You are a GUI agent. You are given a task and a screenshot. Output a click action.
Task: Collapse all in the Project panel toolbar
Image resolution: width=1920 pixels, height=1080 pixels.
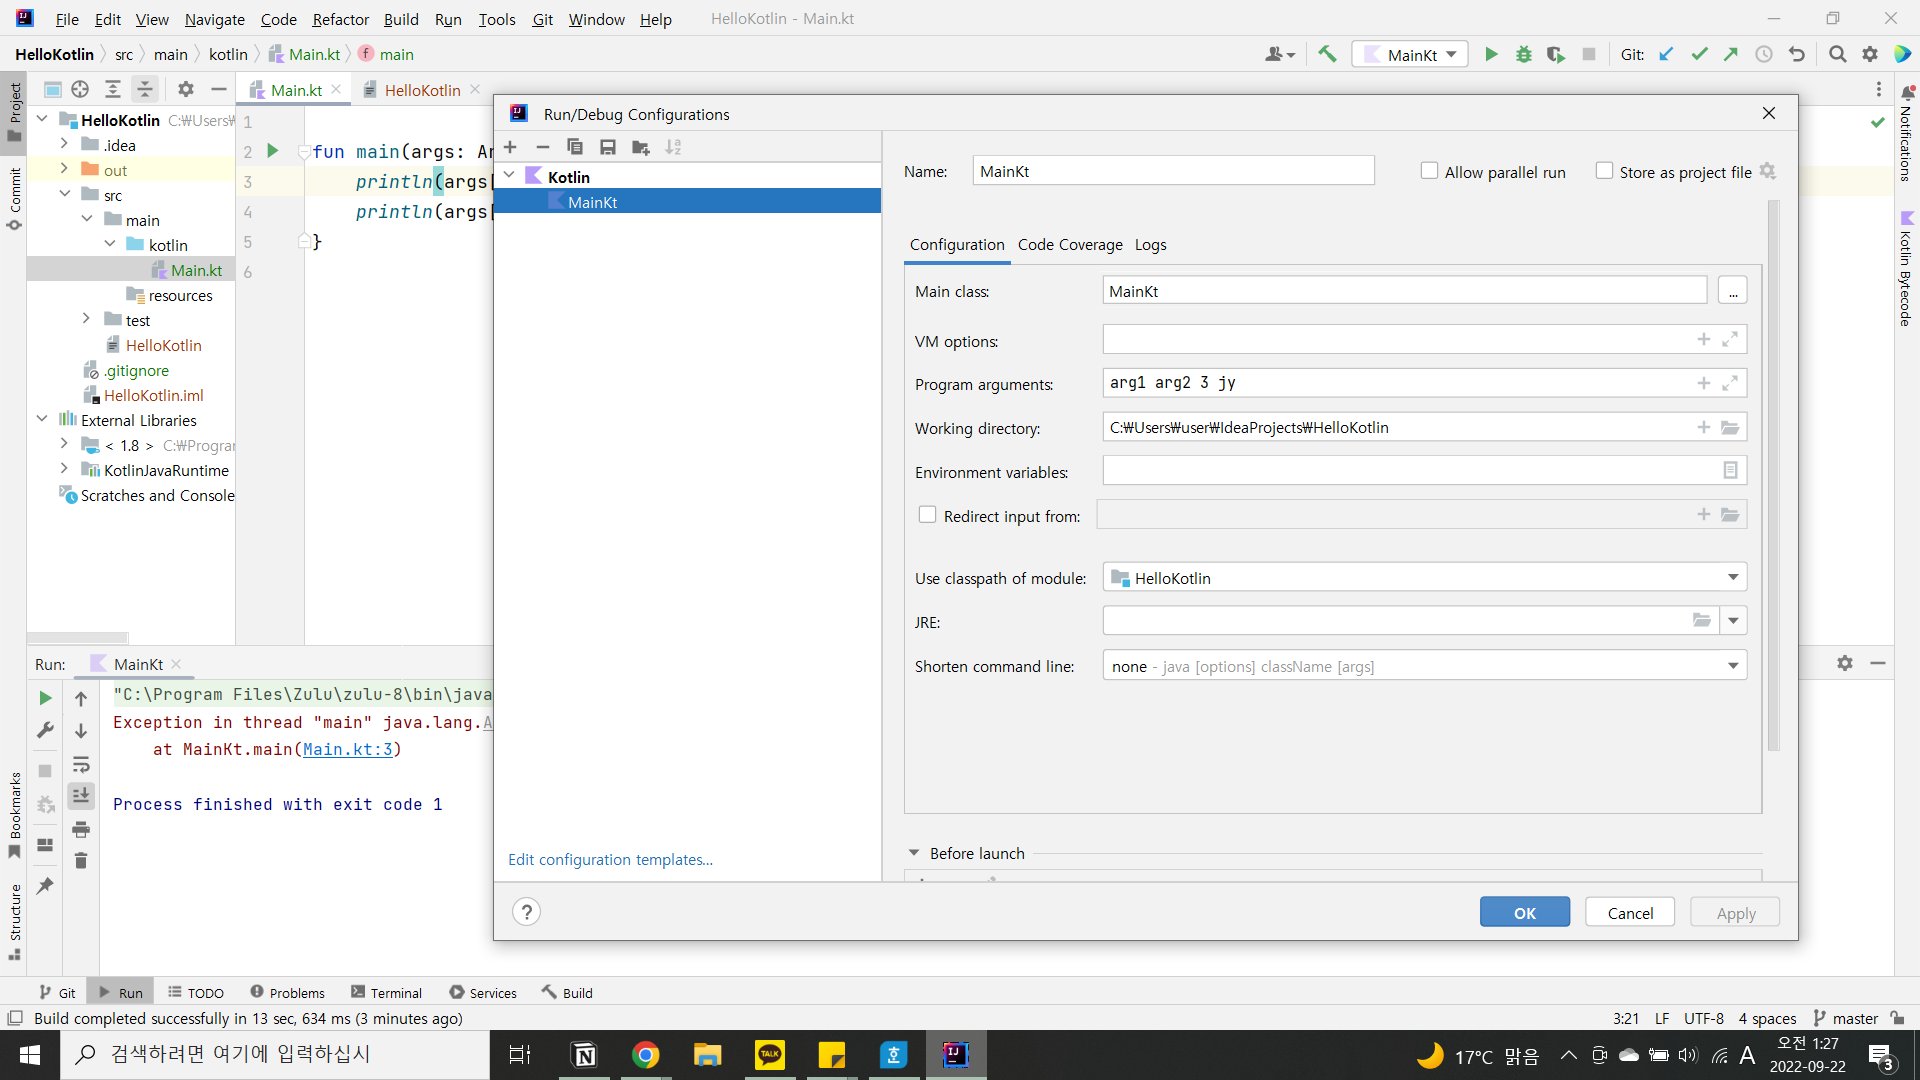pyautogui.click(x=145, y=89)
